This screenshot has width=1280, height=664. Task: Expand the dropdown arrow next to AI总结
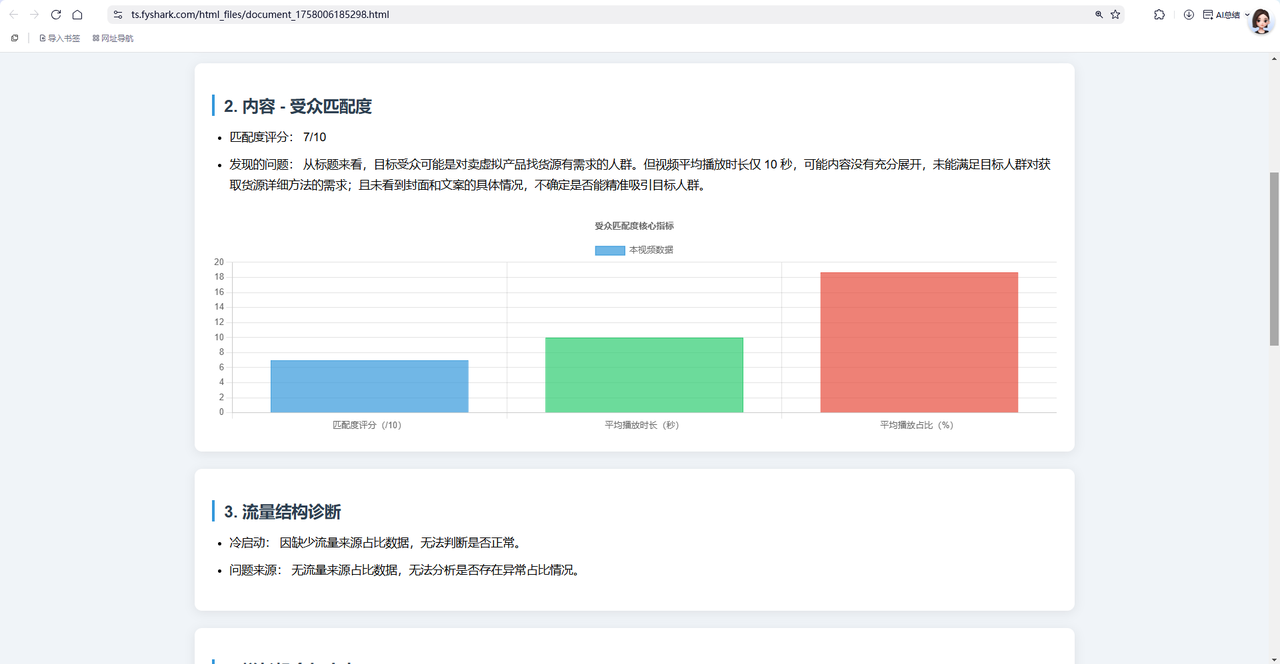pyautogui.click(x=1247, y=15)
